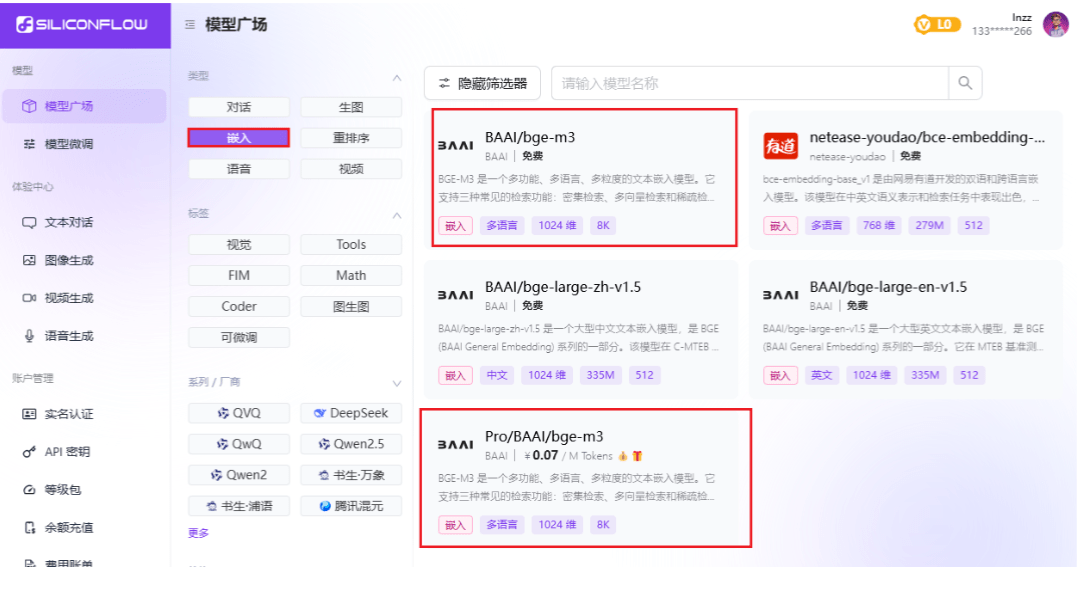Enable the 对话 type filter

point(238,107)
